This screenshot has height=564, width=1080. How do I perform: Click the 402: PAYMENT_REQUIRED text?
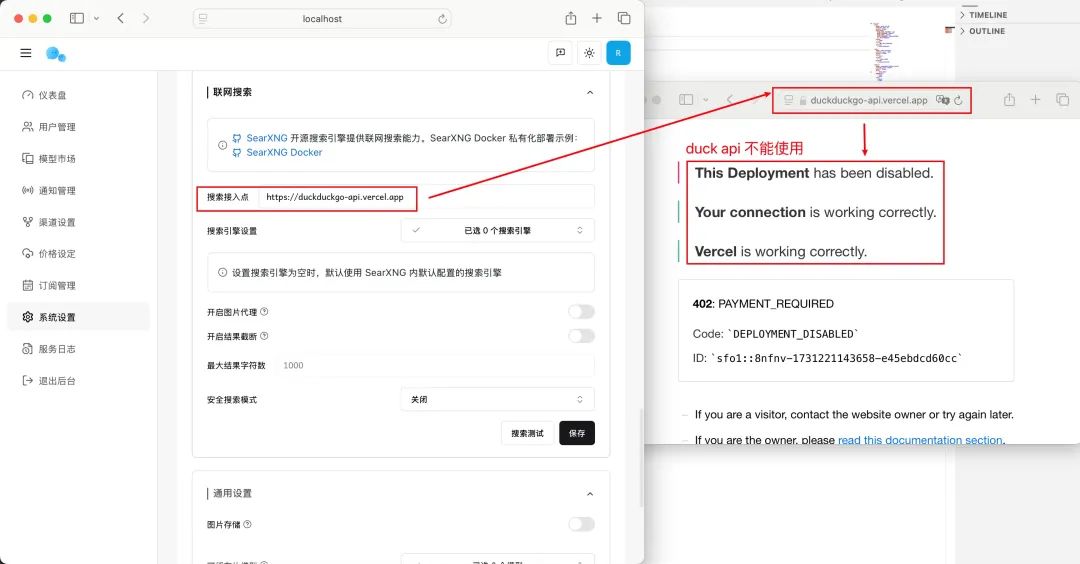coord(763,304)
